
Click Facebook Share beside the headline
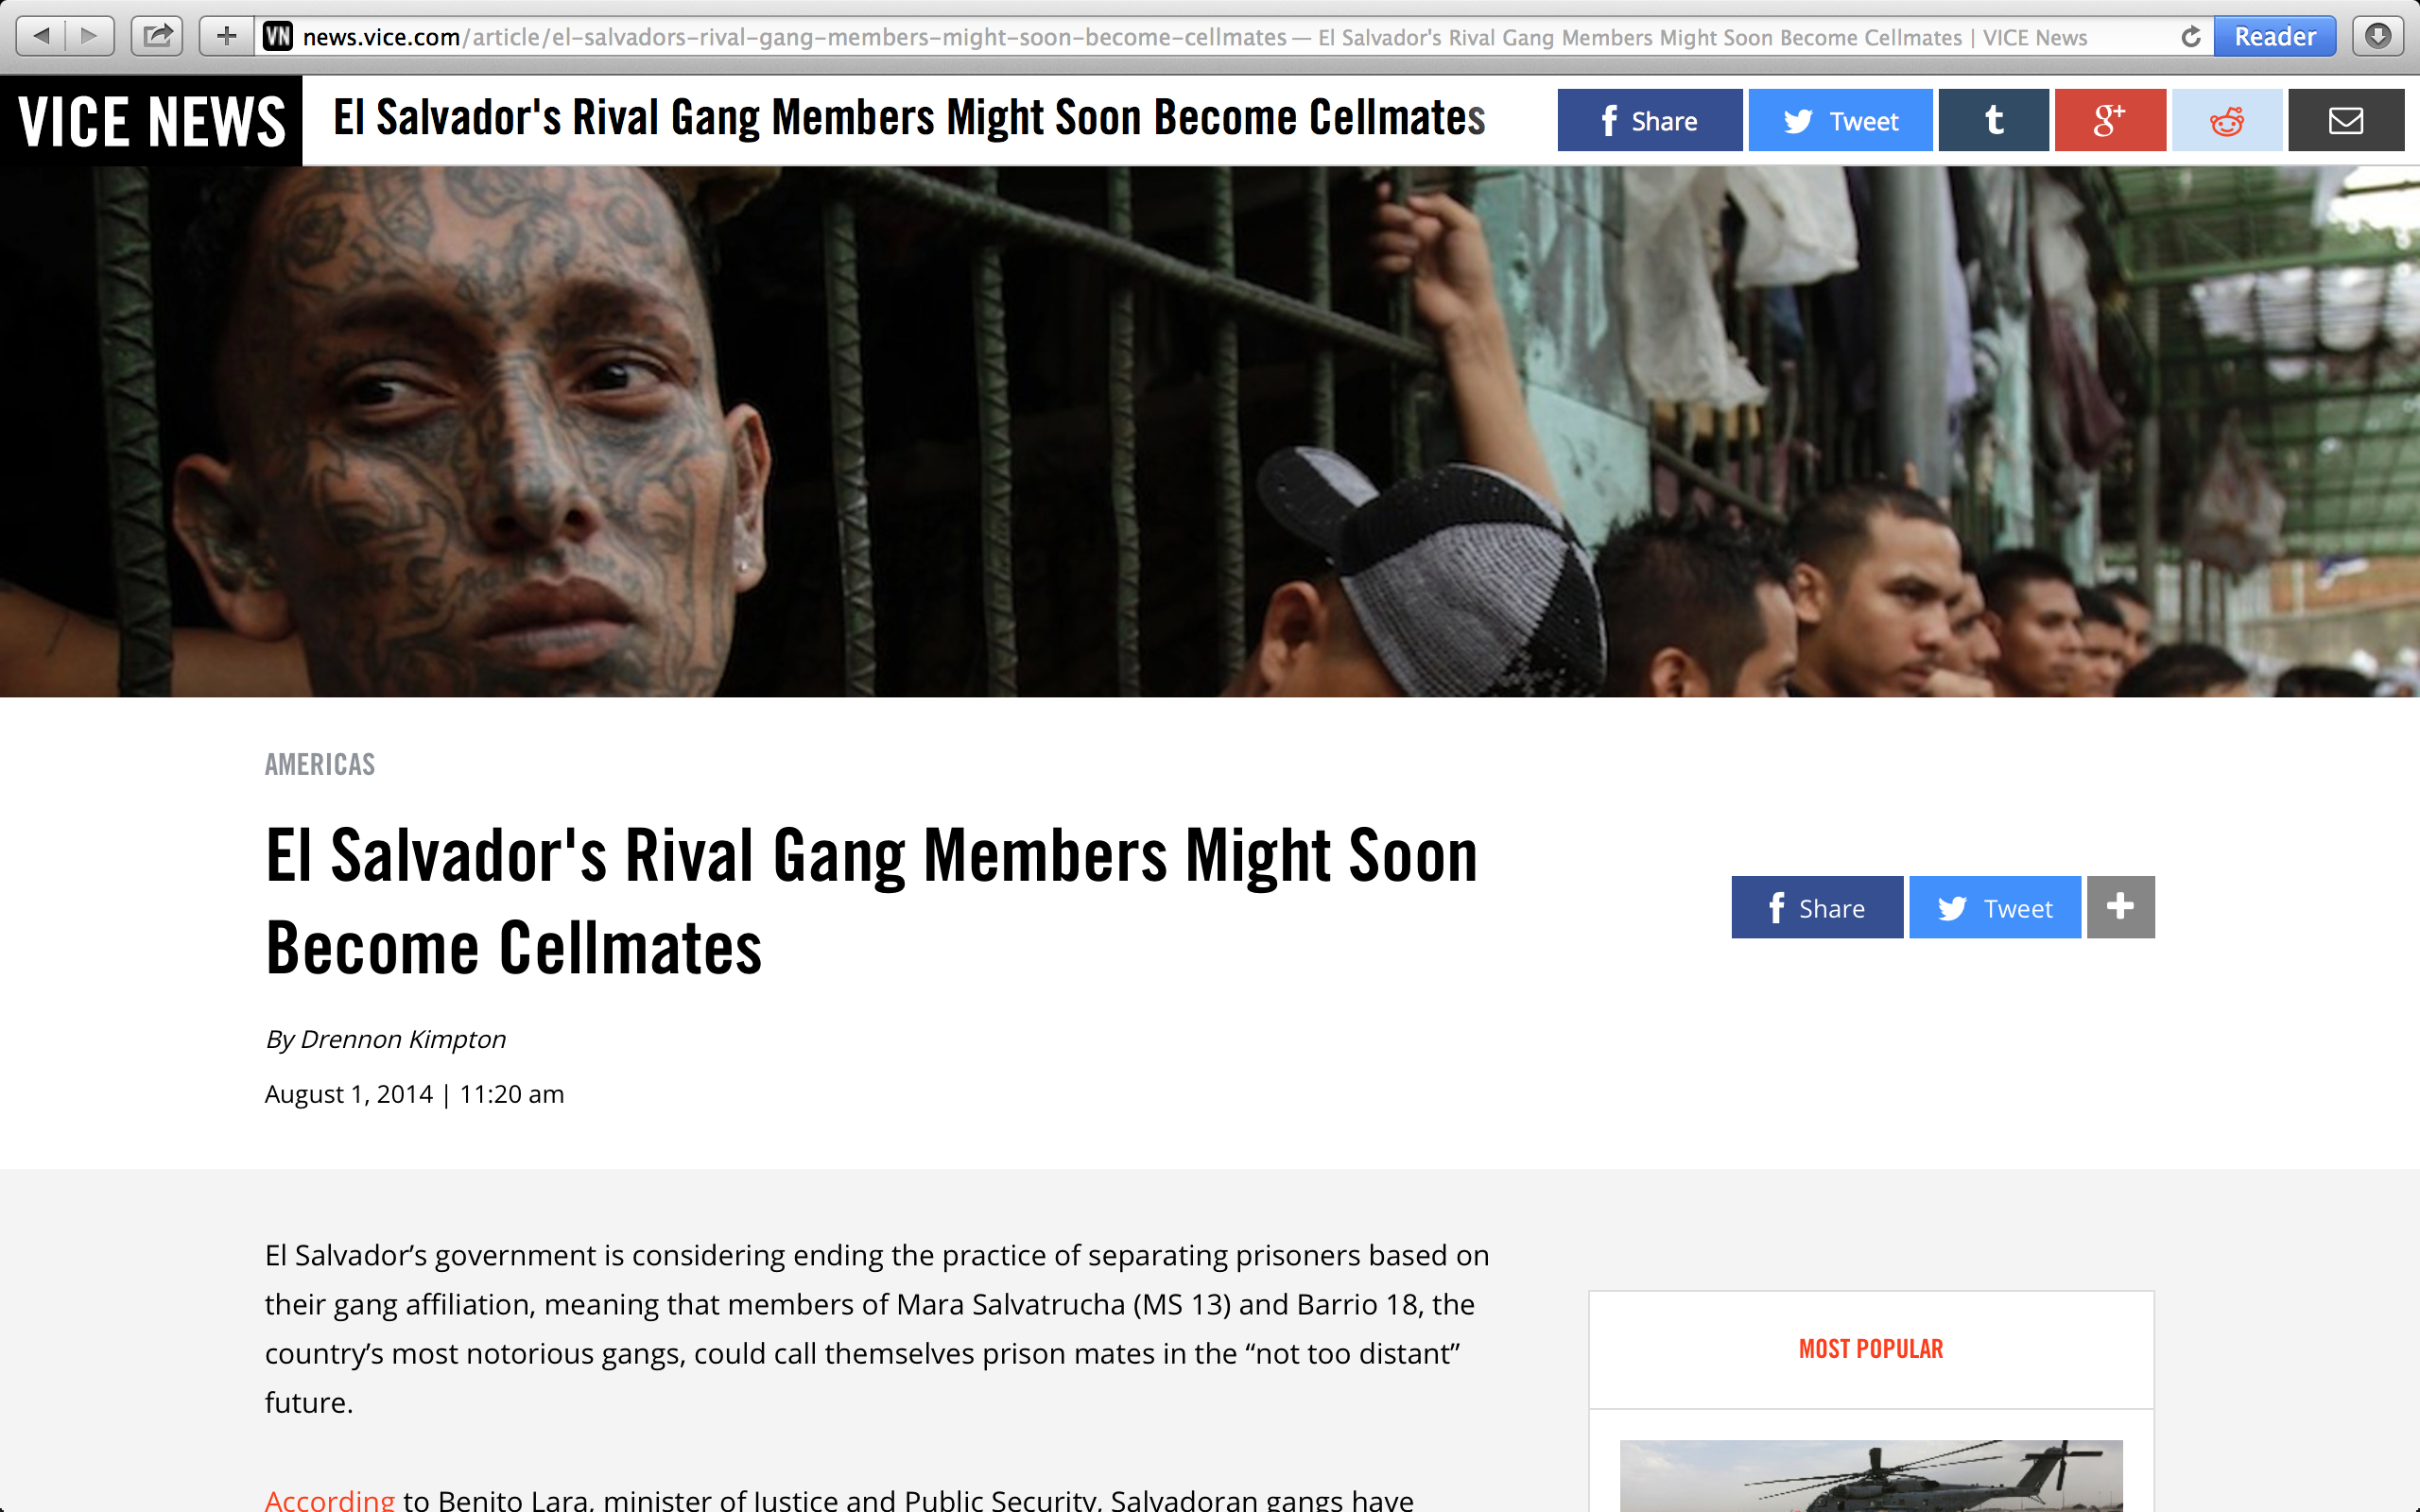[x=1817, y=907]
